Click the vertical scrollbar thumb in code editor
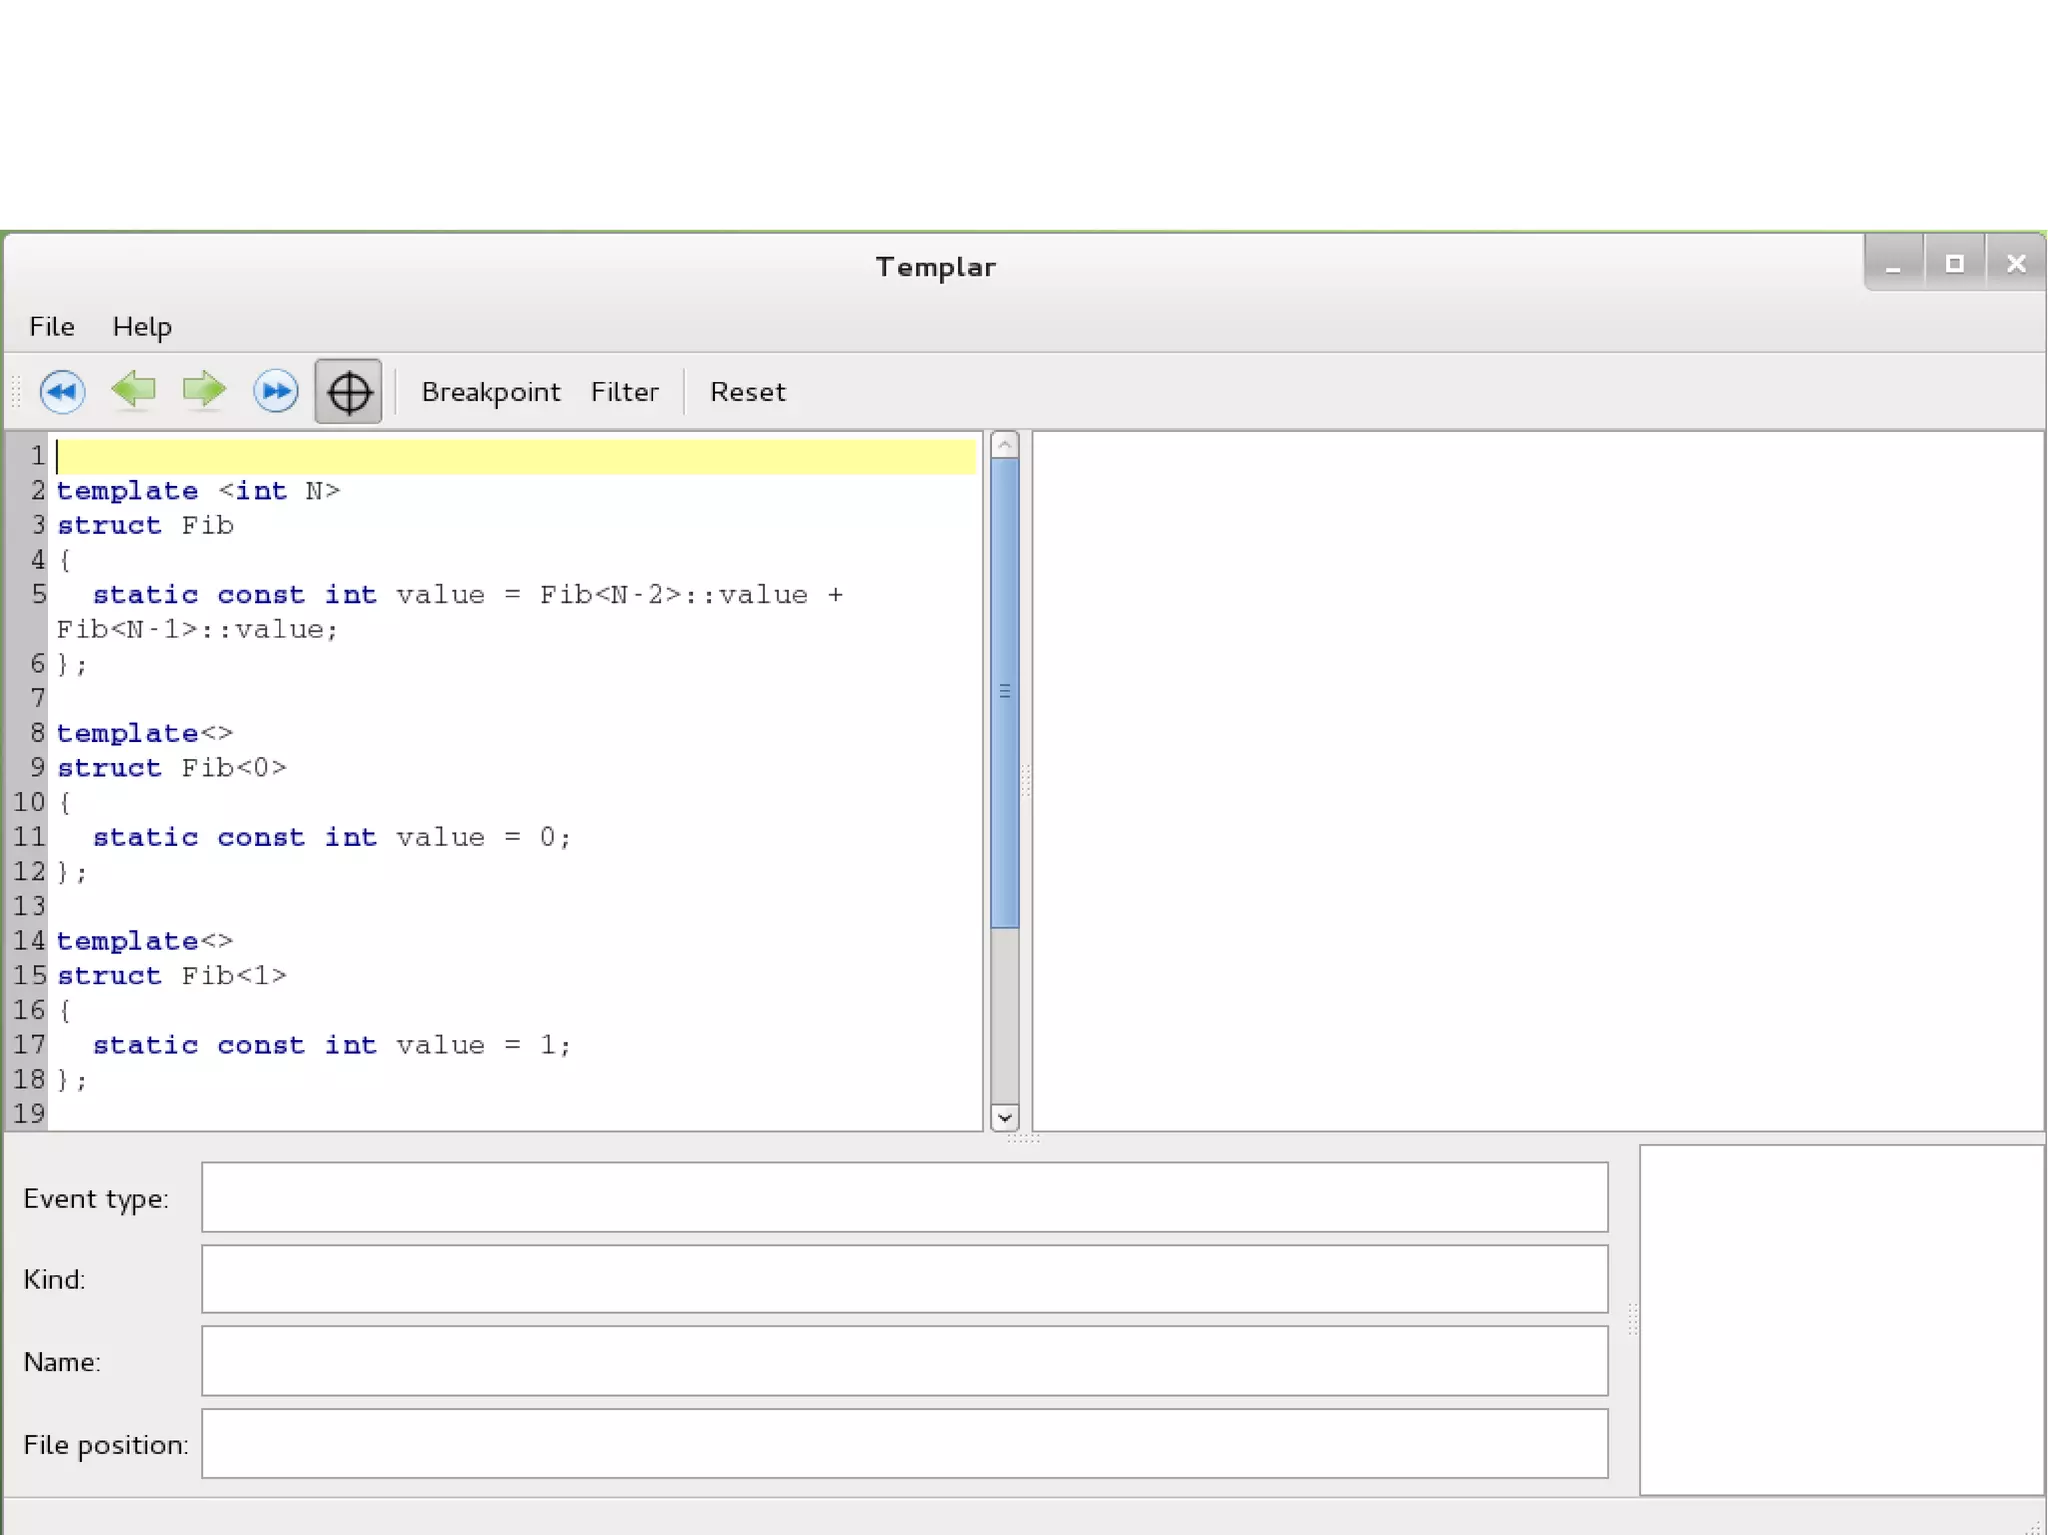The image size is (2048, 1535). pyautogui.click(x=1004, y=692)
